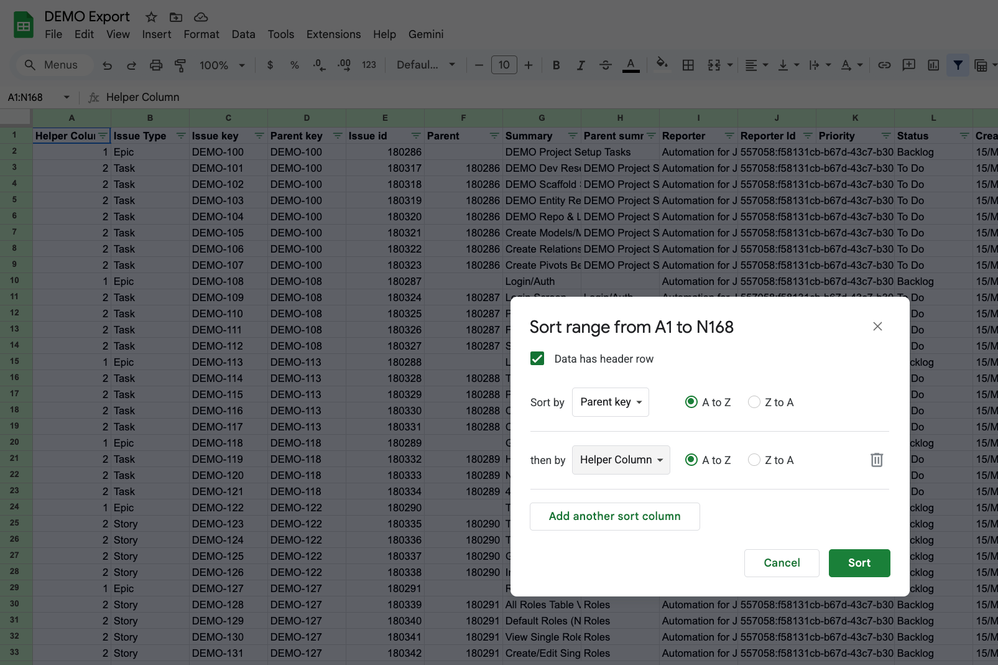
Task: Click the green Sort button
Action: 859,563
